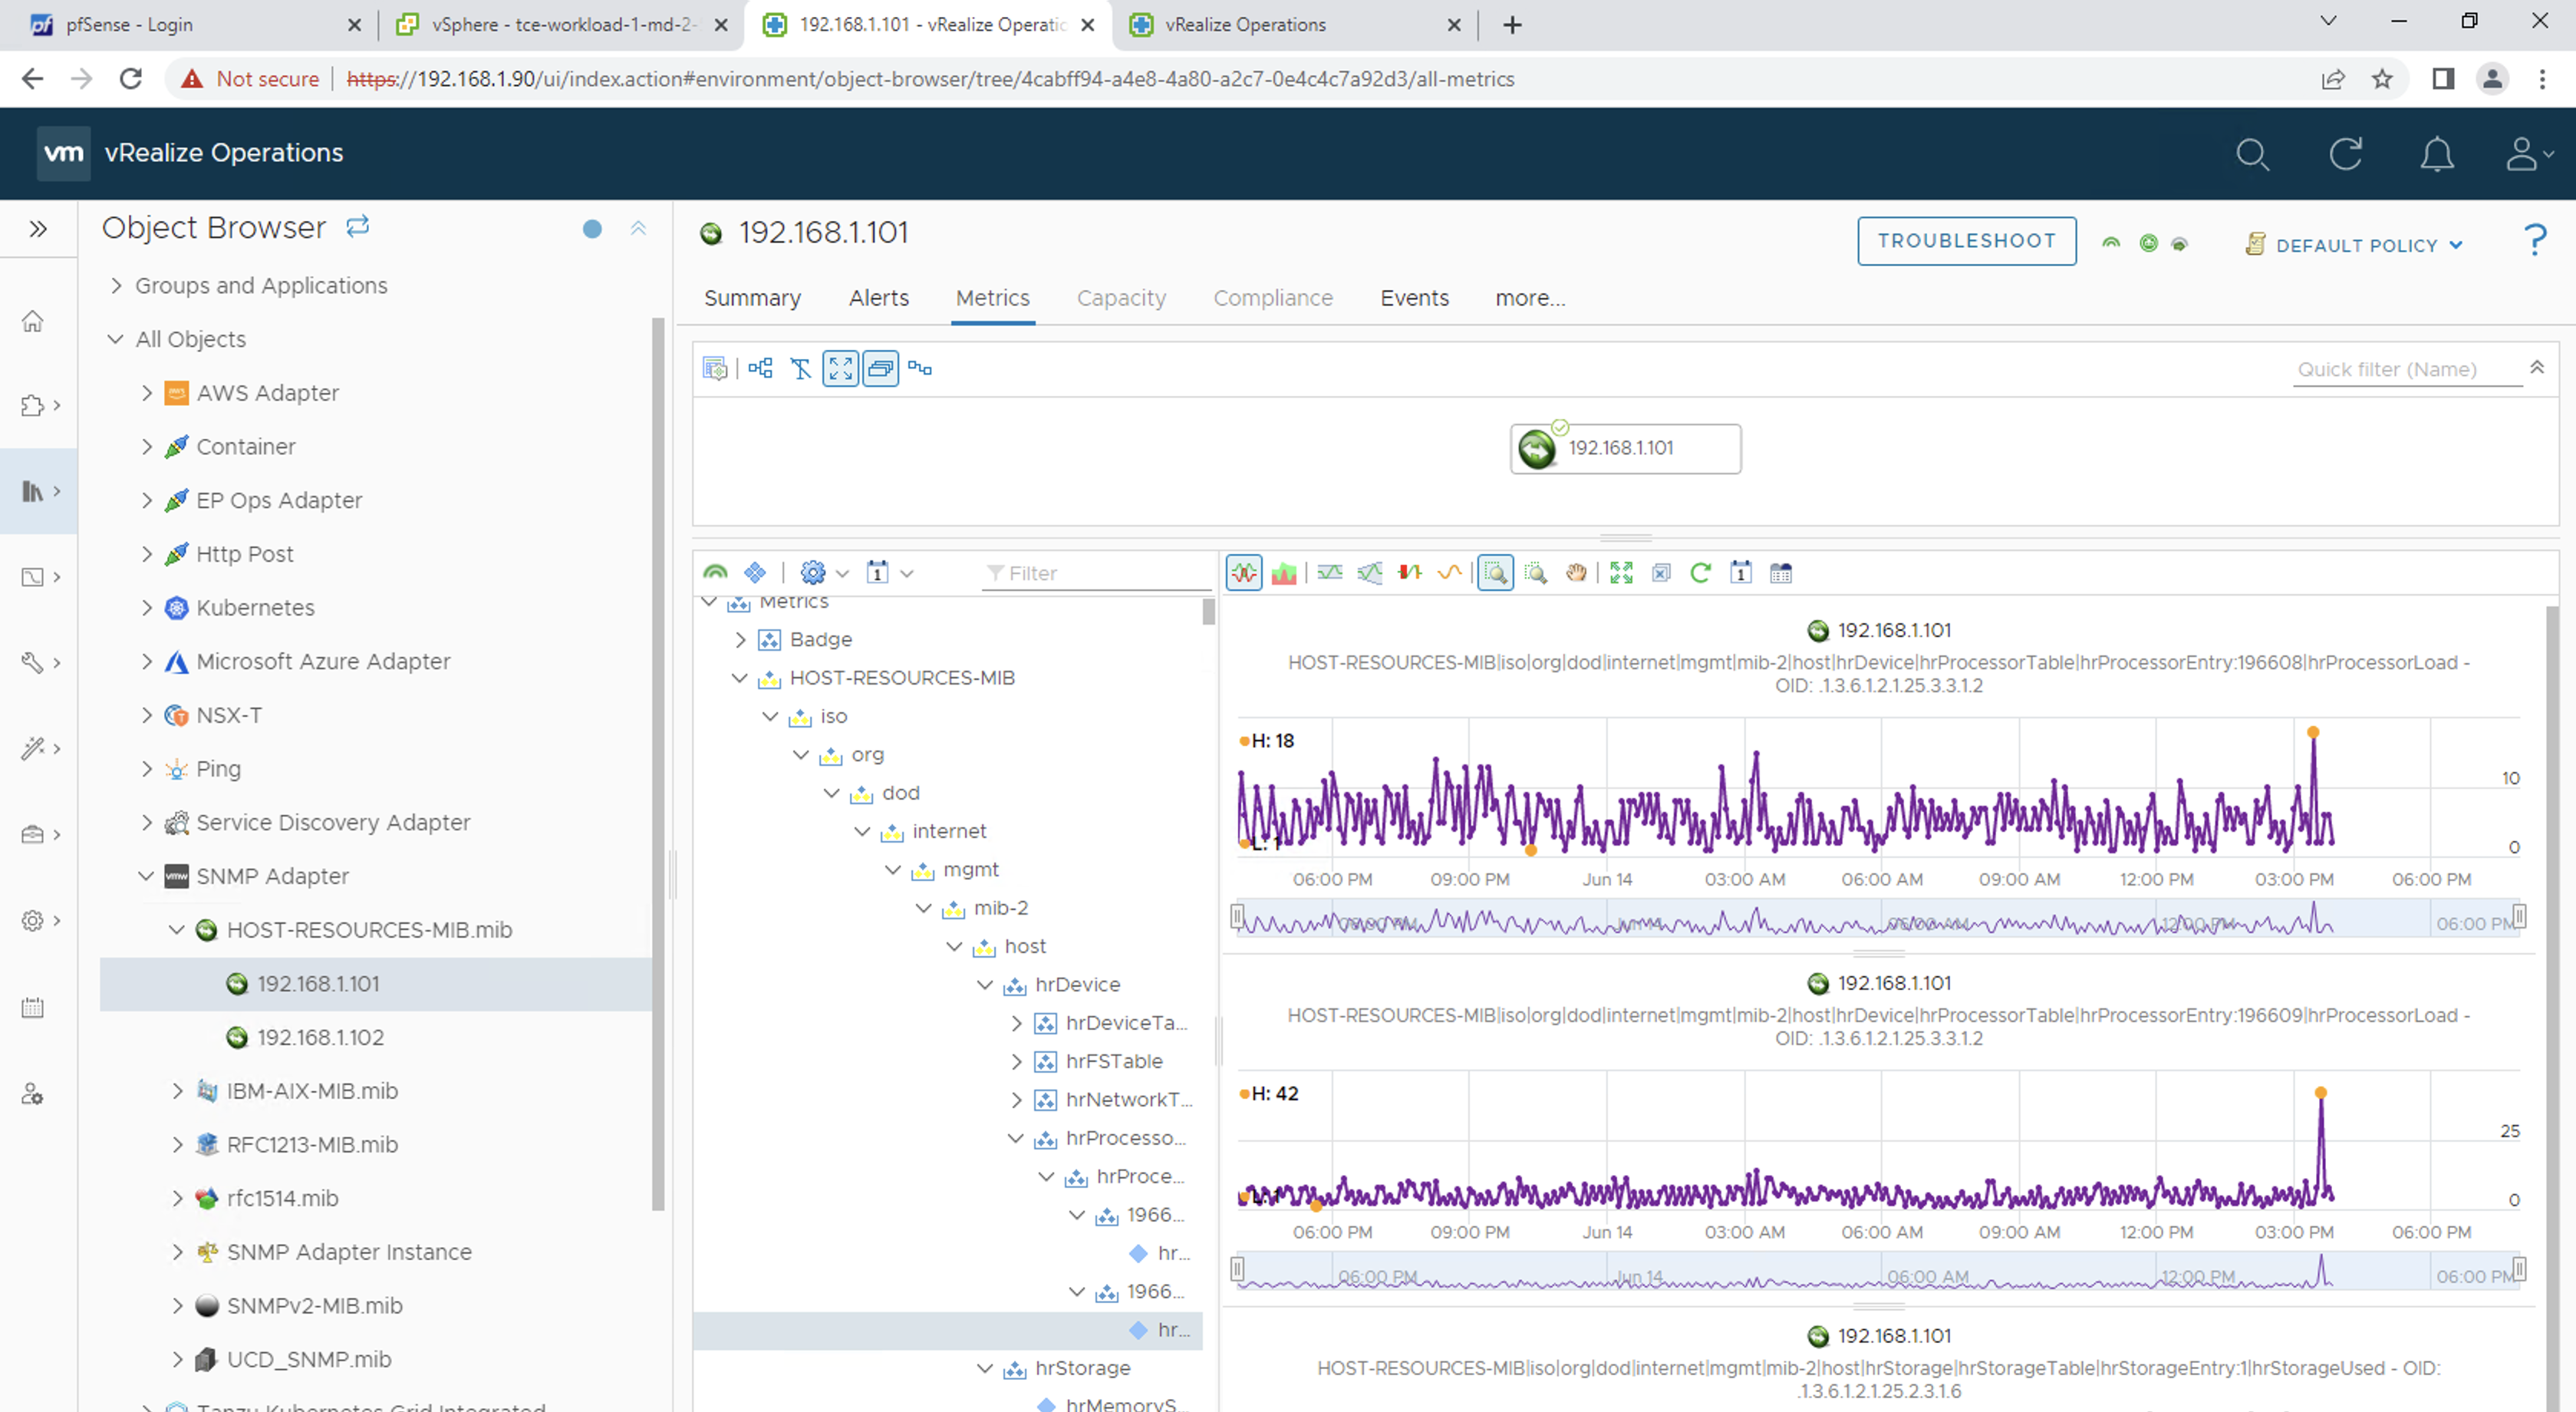Toggle the red-green anomalies chart icon
Screen dimensions: 2576x1412
tap(1410, 573)
